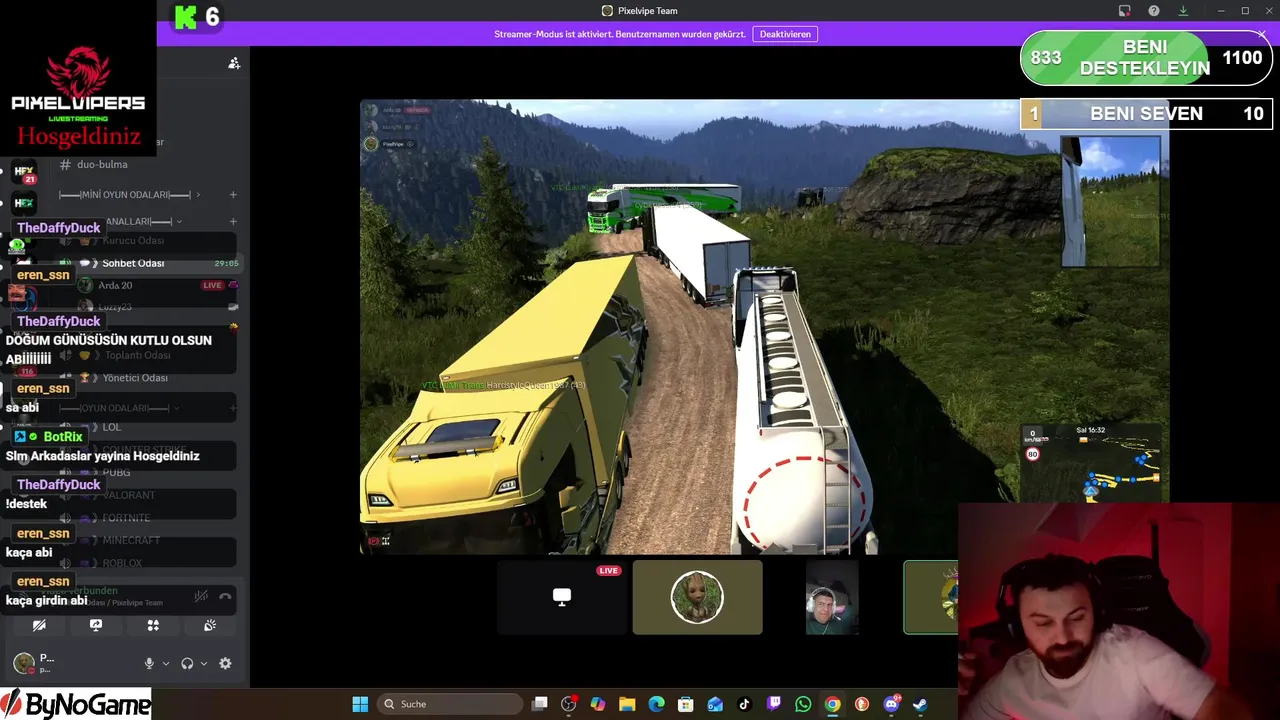Open Task View on the taskbar
Screen dimensions: 1280x720
(540, 704)
